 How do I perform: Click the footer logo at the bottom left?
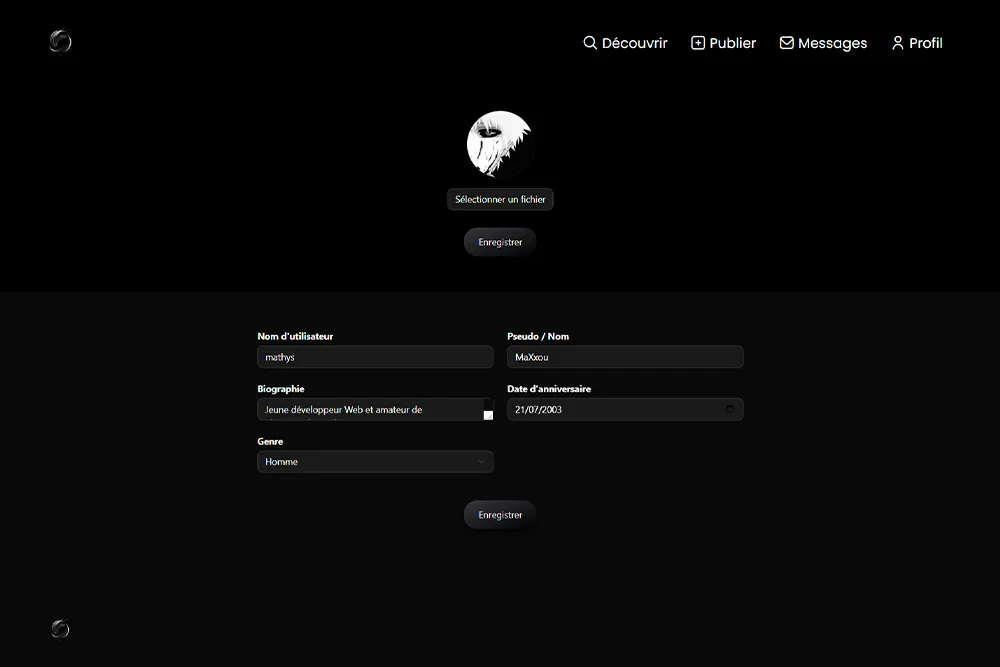(60, 628)
